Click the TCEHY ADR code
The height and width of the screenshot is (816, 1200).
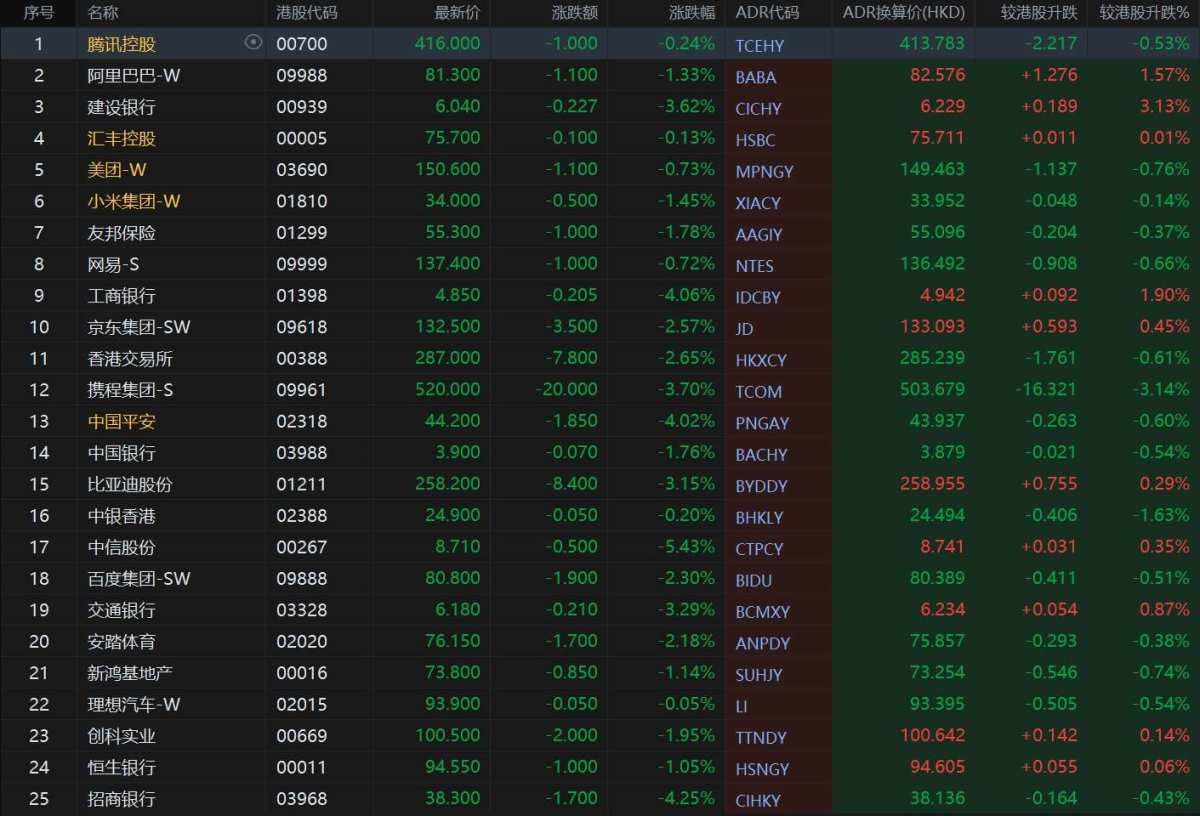[x=759, y=45]
